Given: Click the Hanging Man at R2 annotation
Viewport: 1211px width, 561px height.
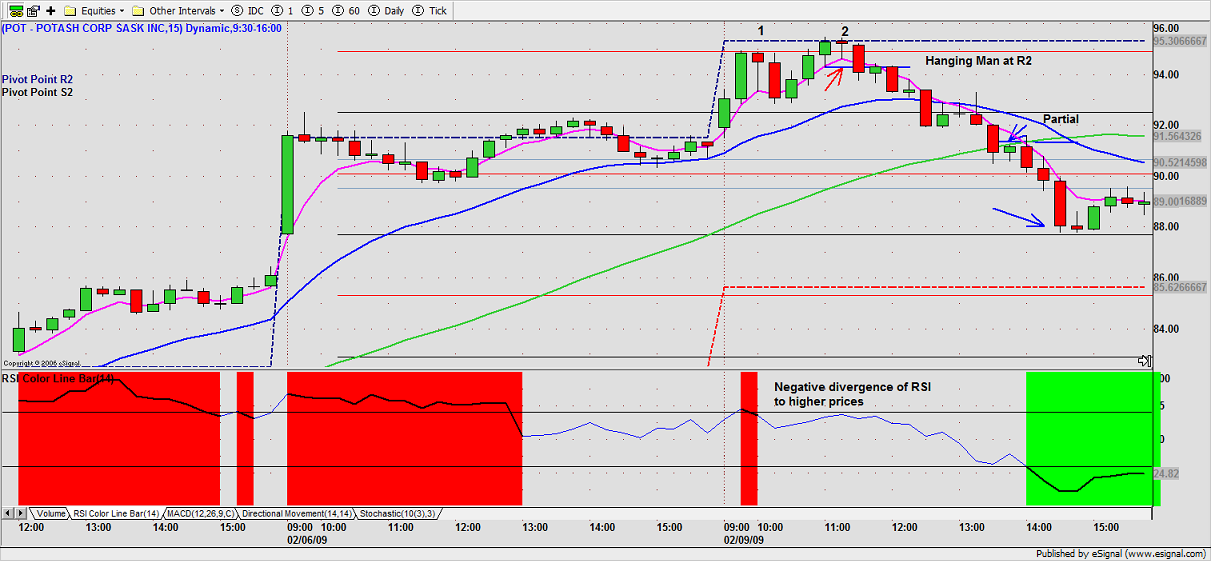Looking at the screenshot, I should [x=978, y=61].
